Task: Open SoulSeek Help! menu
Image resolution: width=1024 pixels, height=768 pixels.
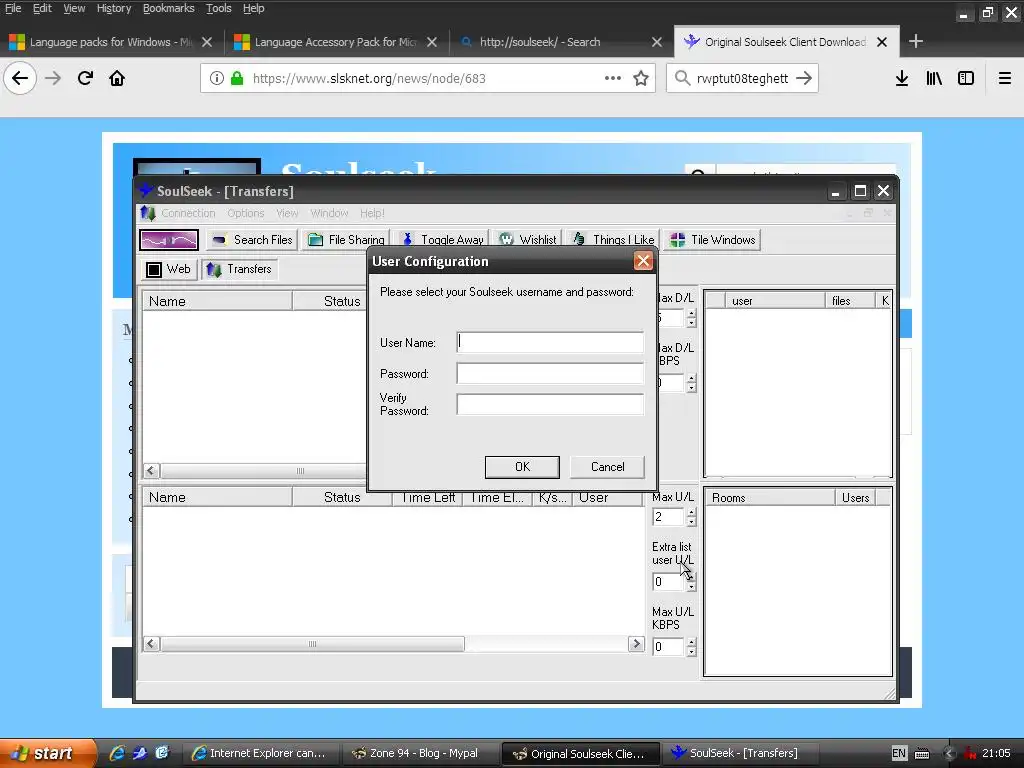Action: pyautogui.click(x=372, y=213)
